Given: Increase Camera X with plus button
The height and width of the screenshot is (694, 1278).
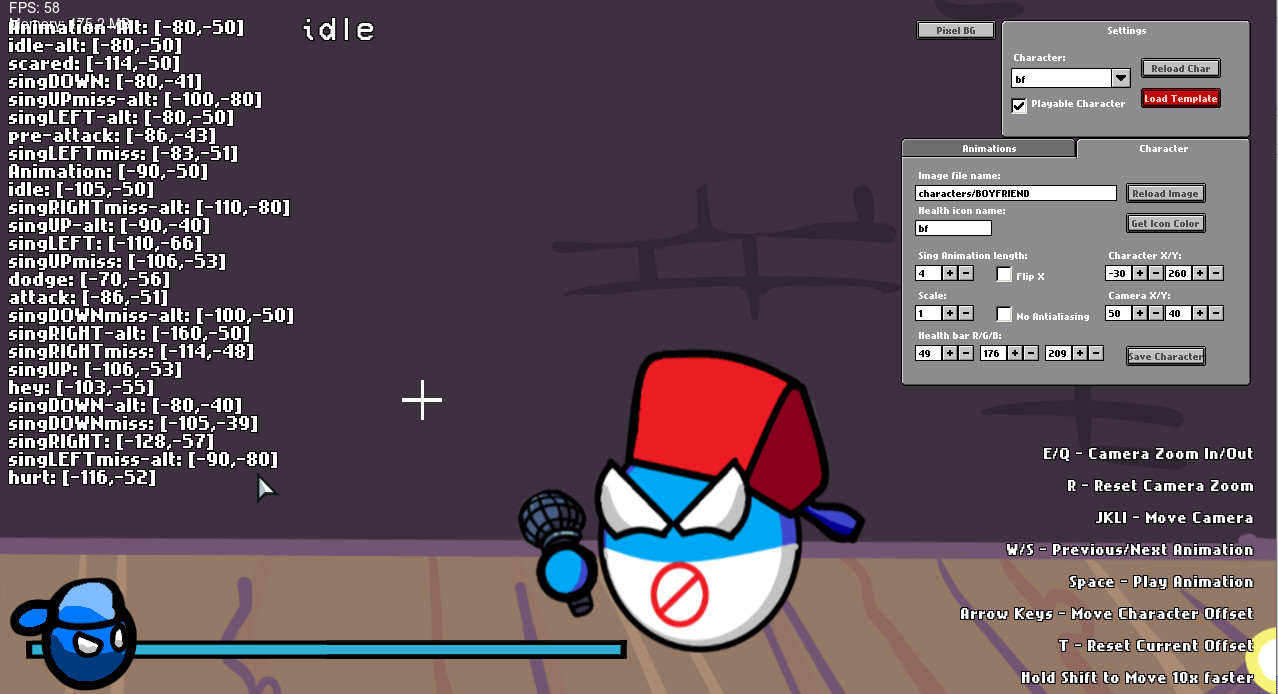Looking at the screenshot, I should tap(1140, 313).
